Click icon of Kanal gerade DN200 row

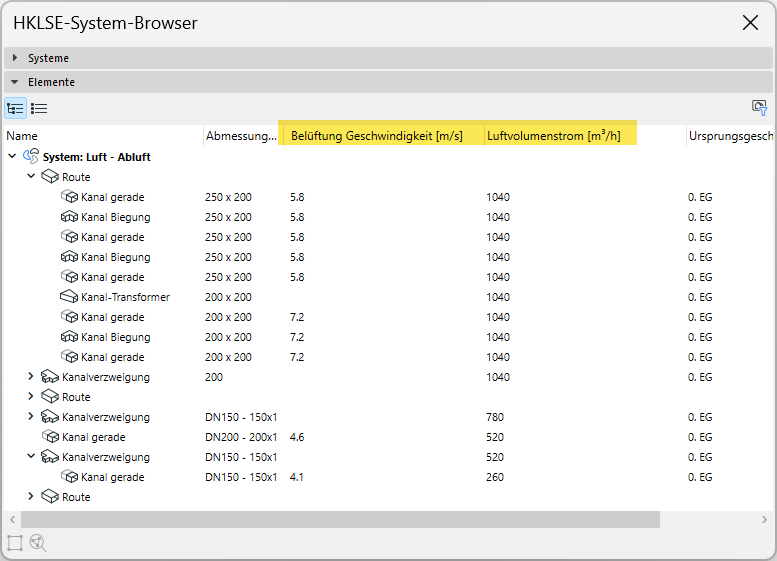pos(50,437)
